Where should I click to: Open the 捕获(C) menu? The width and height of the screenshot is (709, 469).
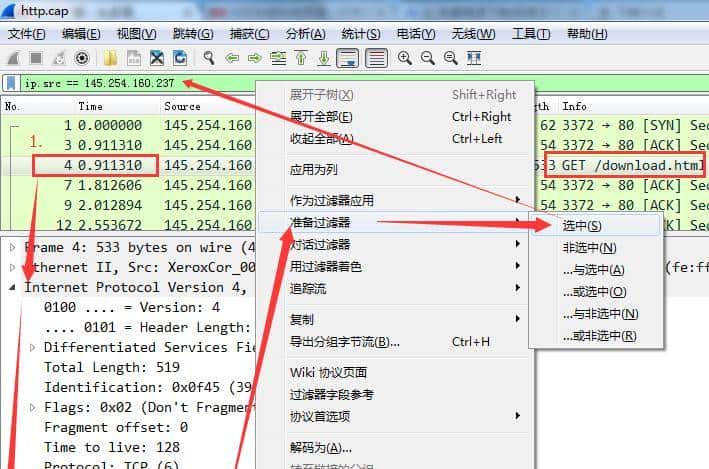click(249, 34)
